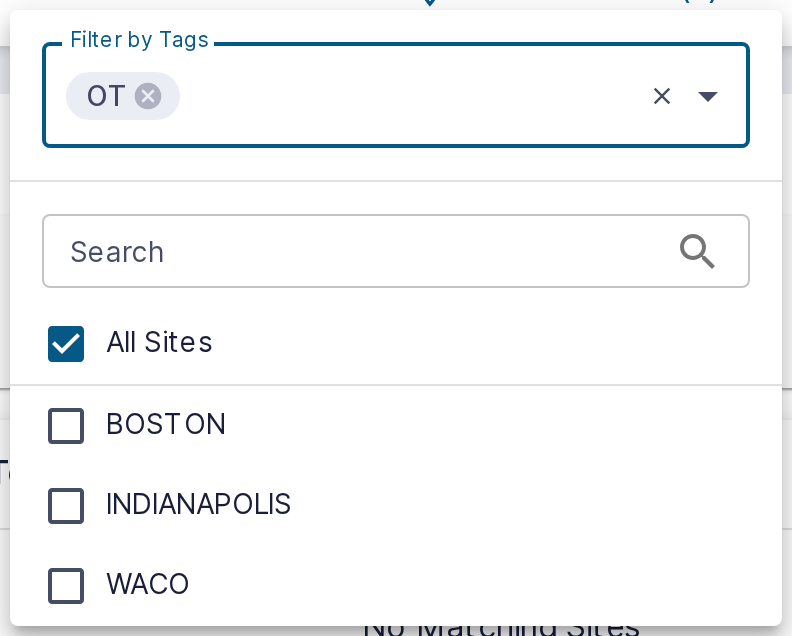Enable the WACO checkbox

pyautogui.click(x=66, y=585)
